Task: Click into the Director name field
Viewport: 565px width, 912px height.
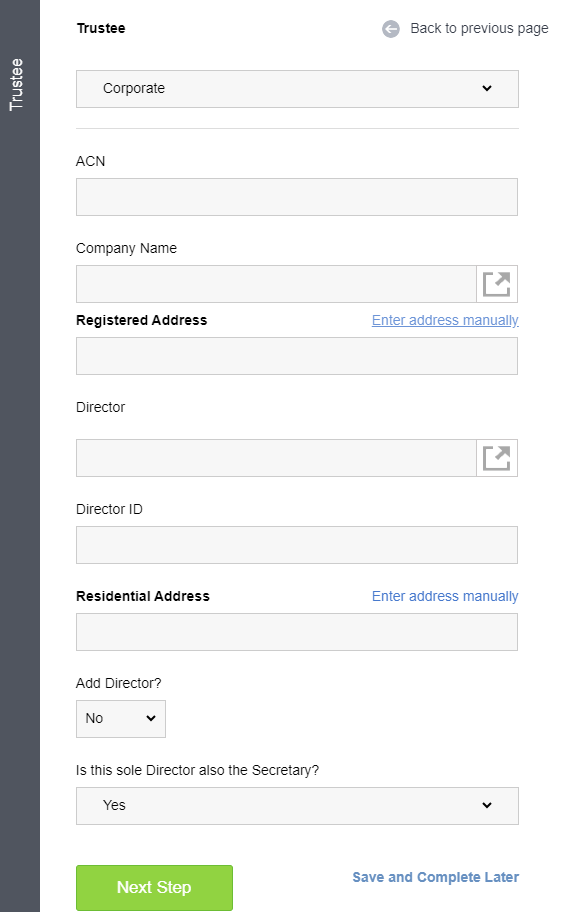Action: click(276, 458)
